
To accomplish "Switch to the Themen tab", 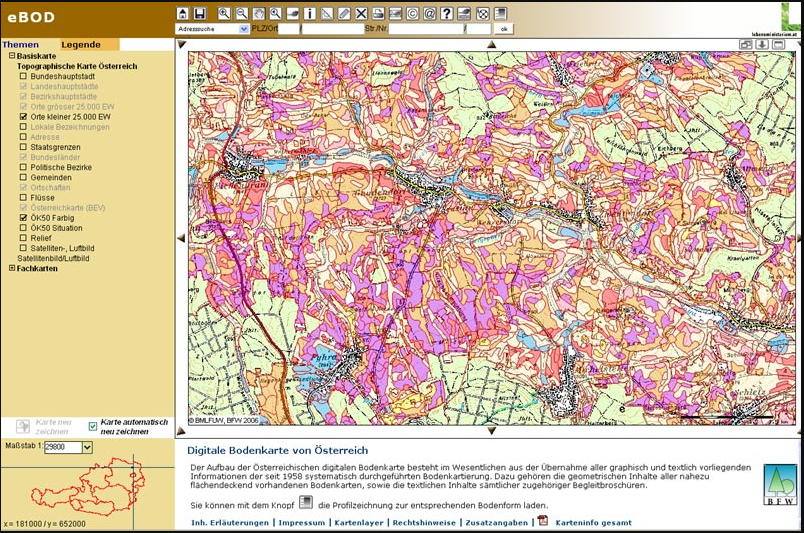I will click(21, 45).
